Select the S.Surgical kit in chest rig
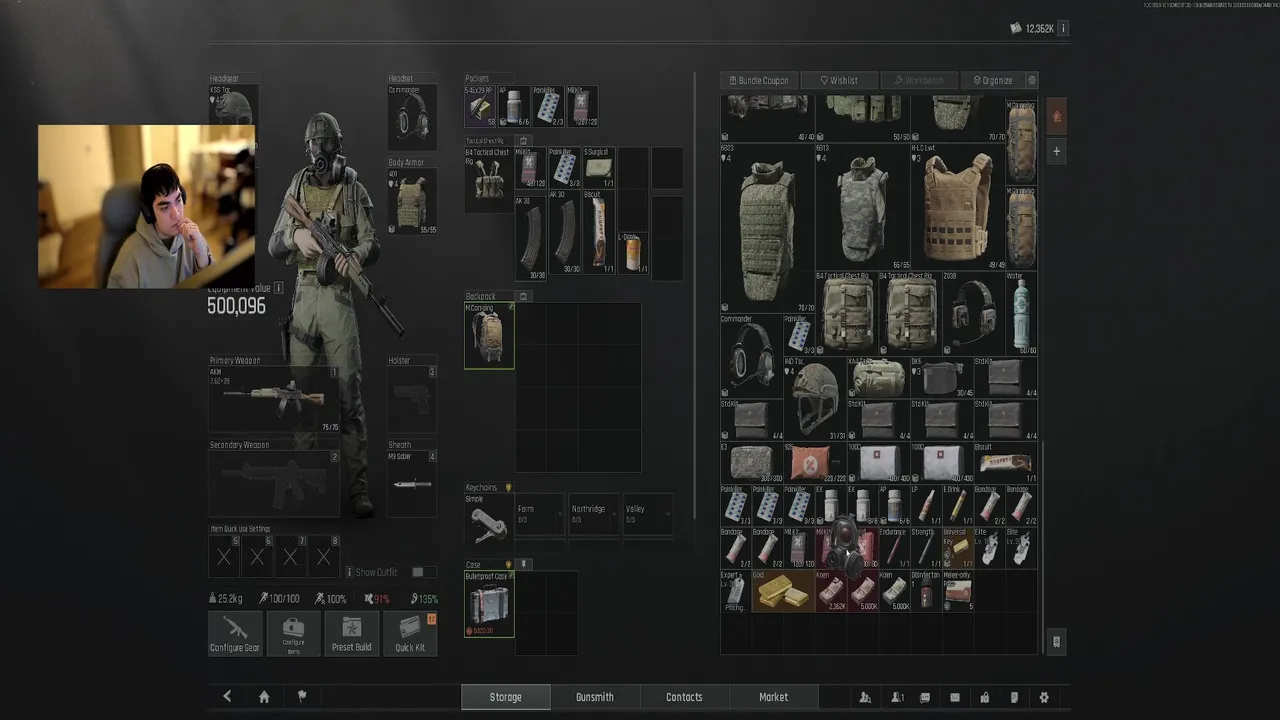This screenshot has width=1280, height=720. coord(599,168)
